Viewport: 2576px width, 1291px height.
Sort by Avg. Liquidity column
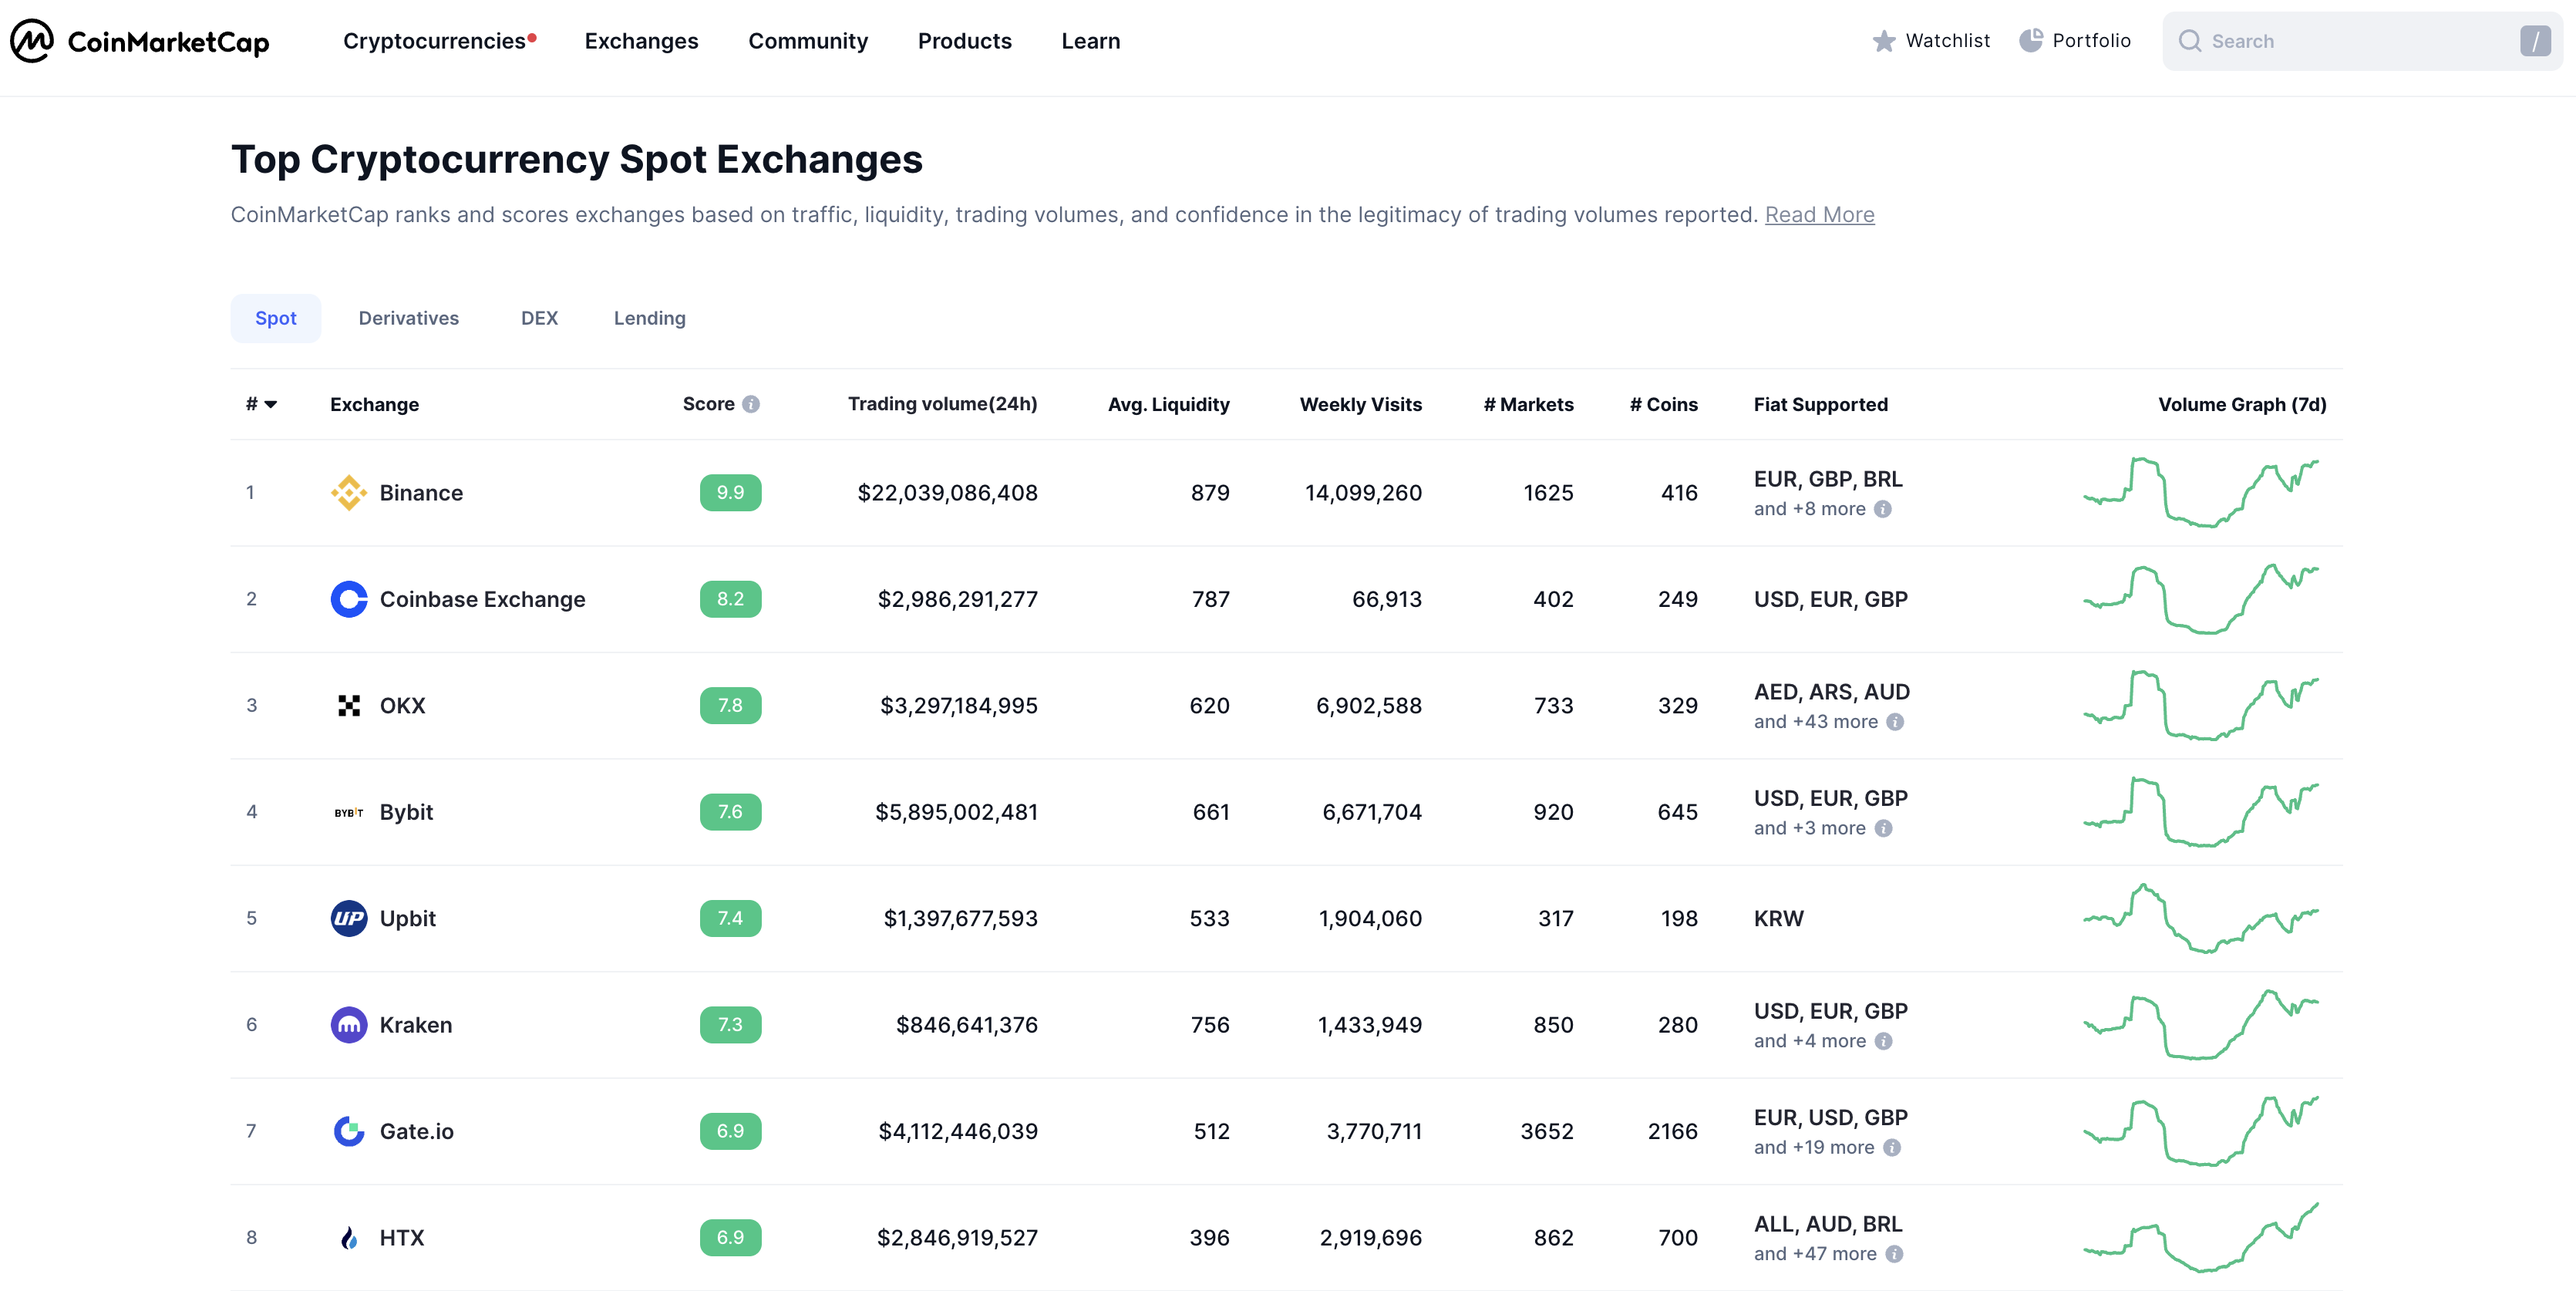click(x=1168, y=404)
